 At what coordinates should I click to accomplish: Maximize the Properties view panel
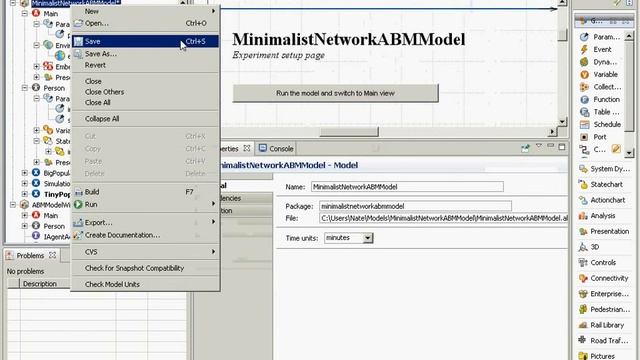pyautogui.click(x=562, y=147)
